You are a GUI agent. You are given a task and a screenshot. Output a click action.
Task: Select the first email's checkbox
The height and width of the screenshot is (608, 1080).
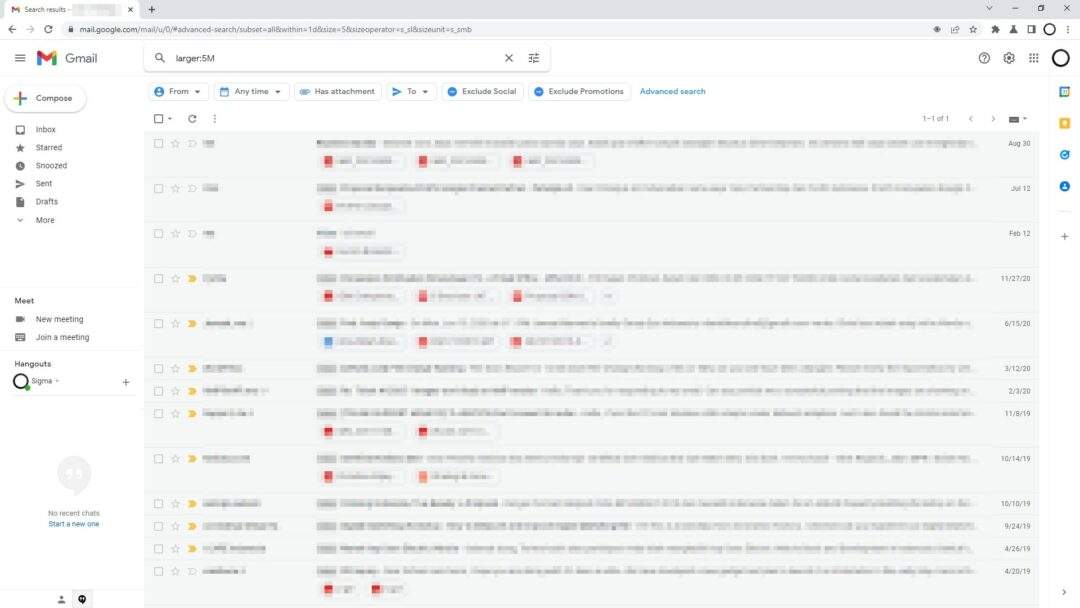click(158, 143)
